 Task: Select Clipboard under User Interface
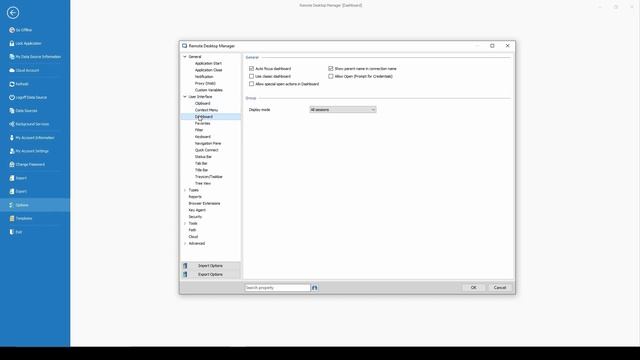[202, 103]
